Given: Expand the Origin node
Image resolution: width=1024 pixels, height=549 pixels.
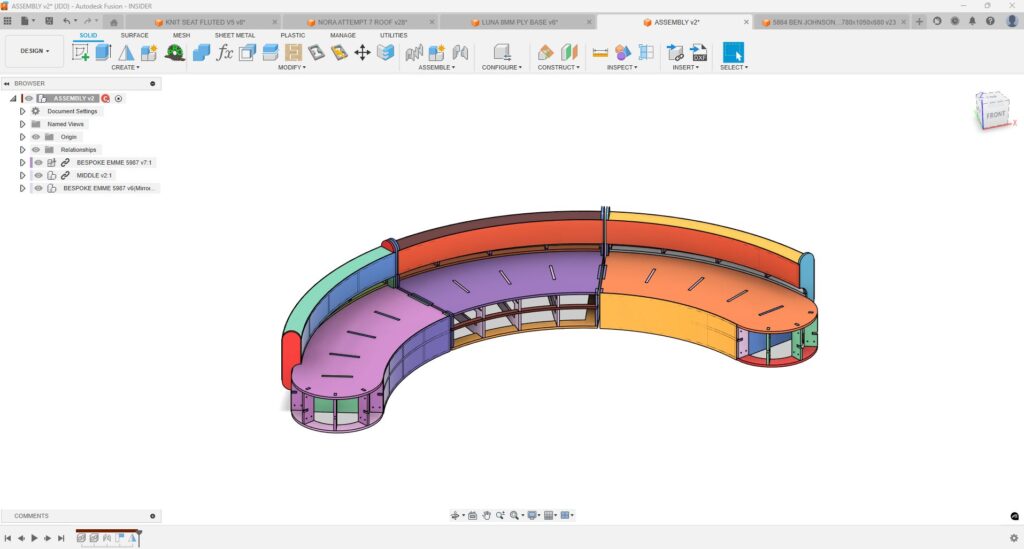Looking at the screenshot, I should point(22,137).
